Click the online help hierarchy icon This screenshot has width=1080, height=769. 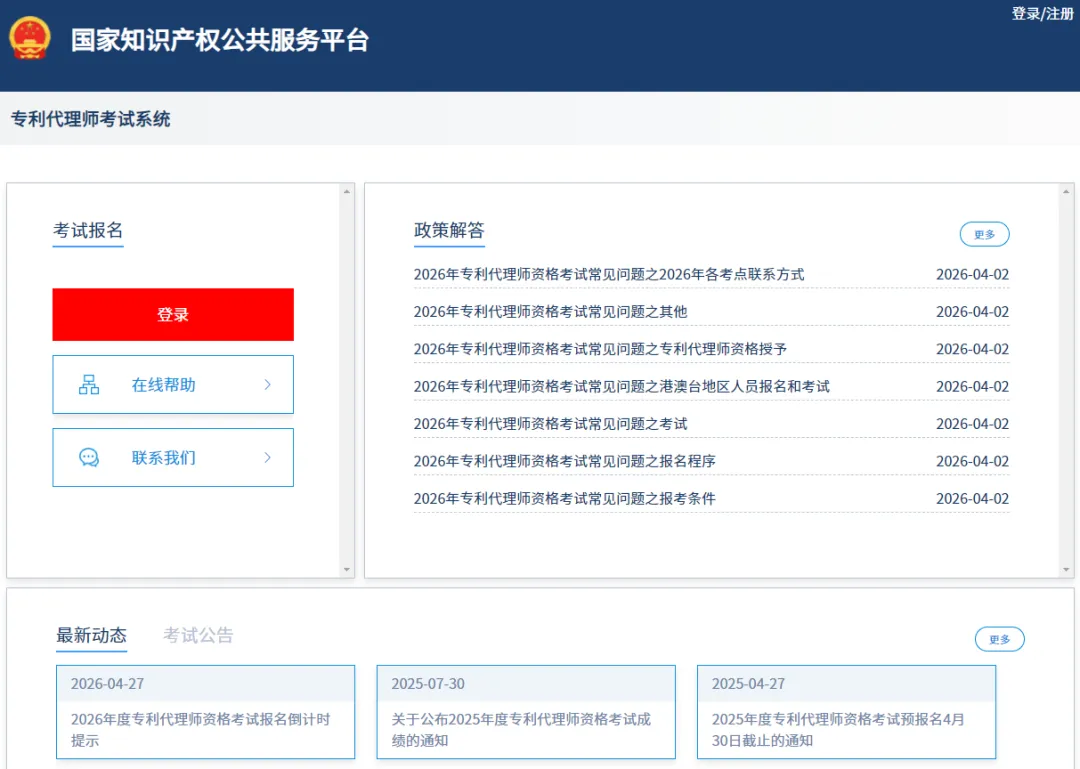(89, 384)
